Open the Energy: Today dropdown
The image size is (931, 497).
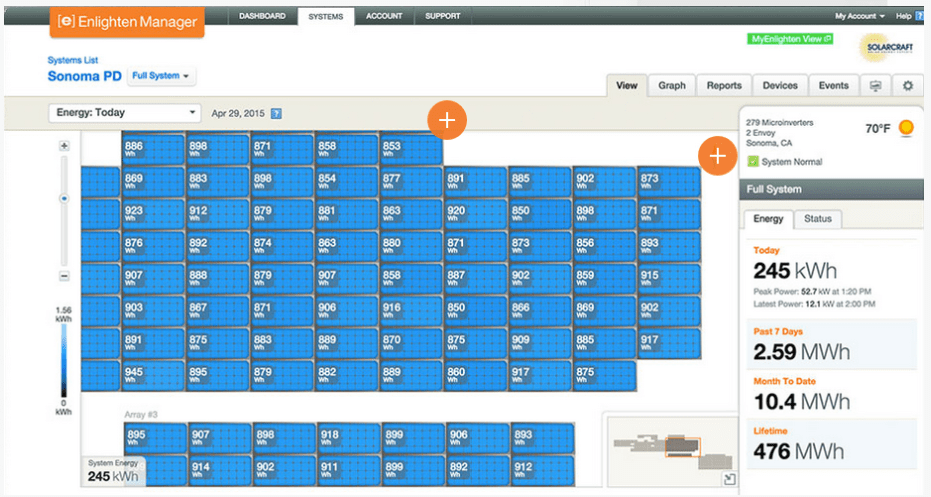124,113
